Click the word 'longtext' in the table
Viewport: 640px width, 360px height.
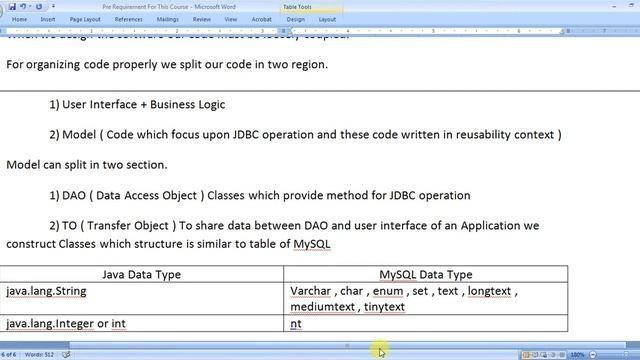489,291
